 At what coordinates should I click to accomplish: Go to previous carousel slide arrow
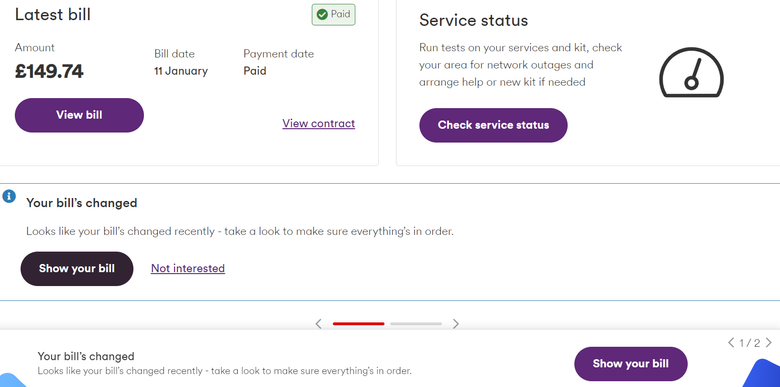point(318,324)
